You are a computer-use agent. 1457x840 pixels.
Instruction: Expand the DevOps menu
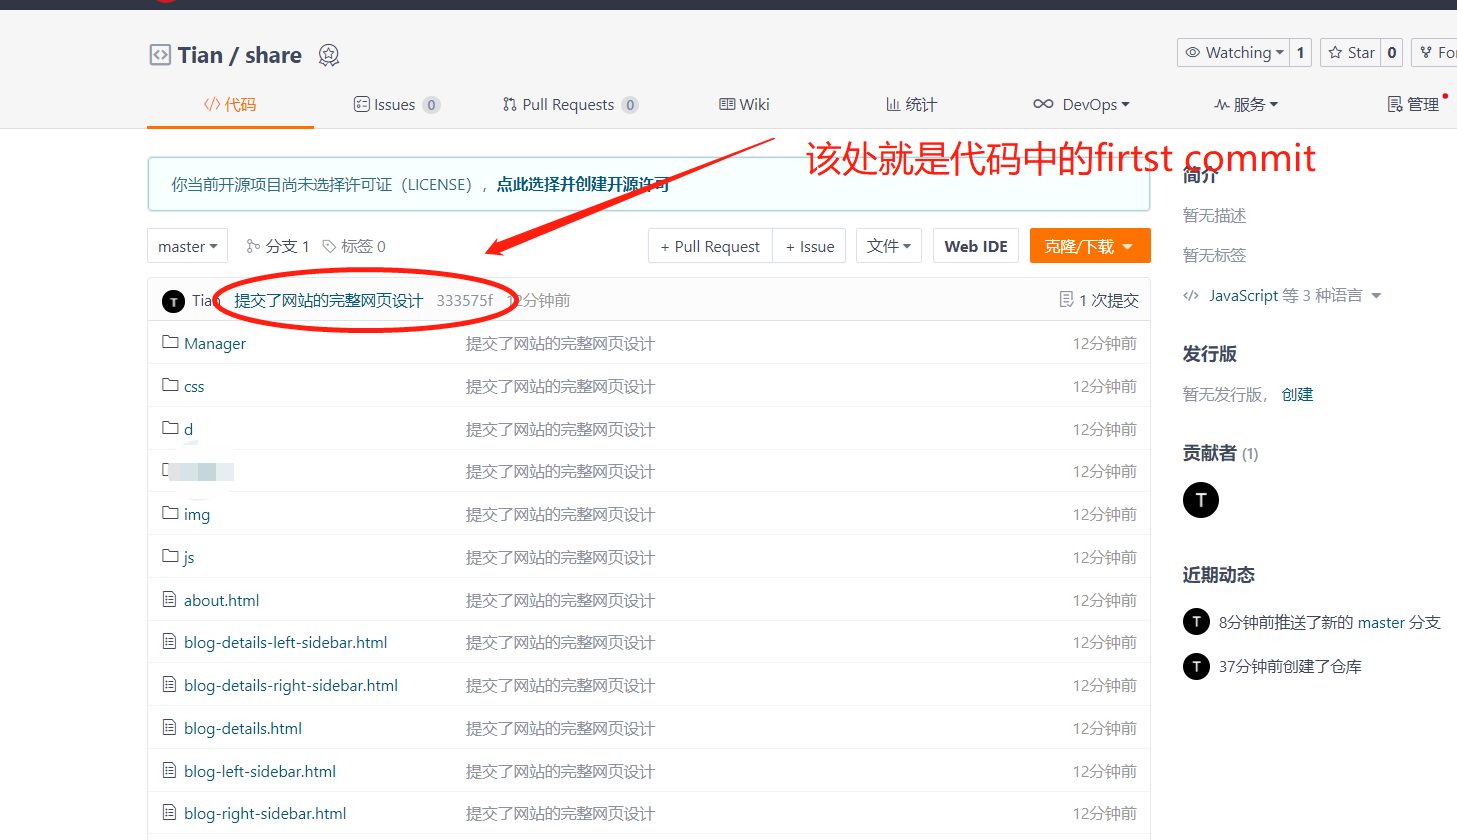point(1081,104)
